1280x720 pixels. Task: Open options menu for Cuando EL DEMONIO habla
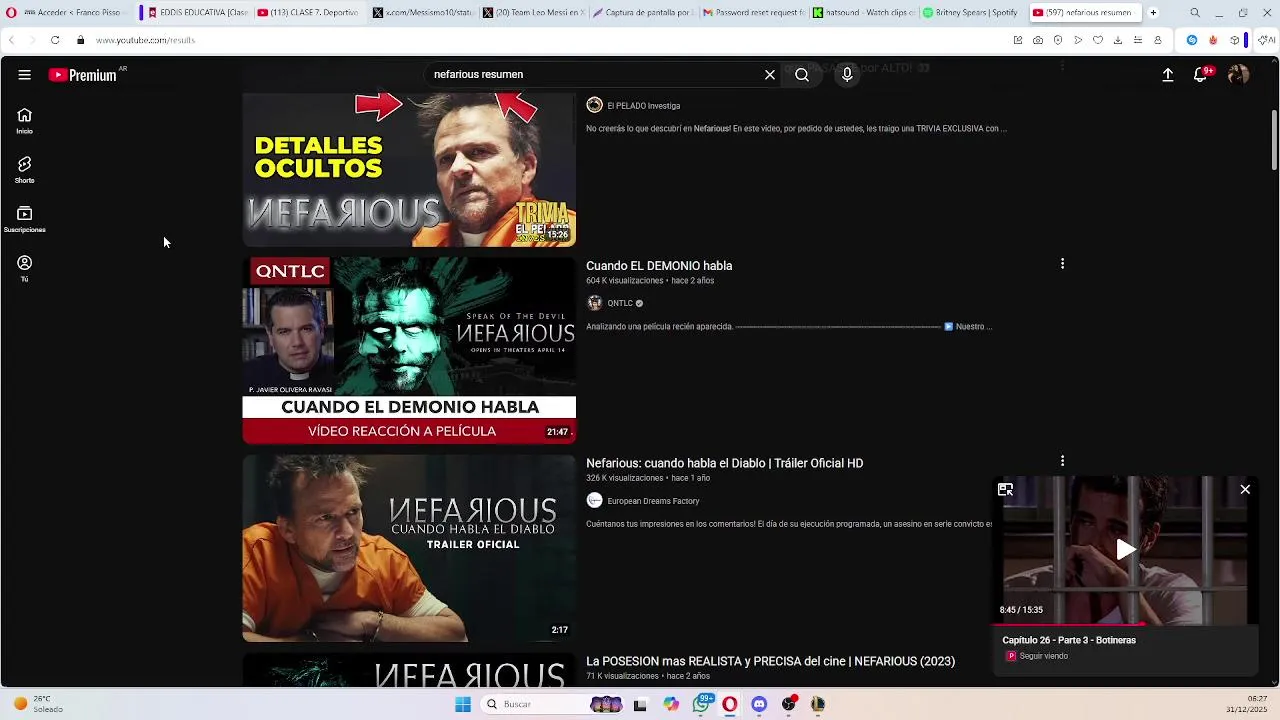(x=1062, y=264)
